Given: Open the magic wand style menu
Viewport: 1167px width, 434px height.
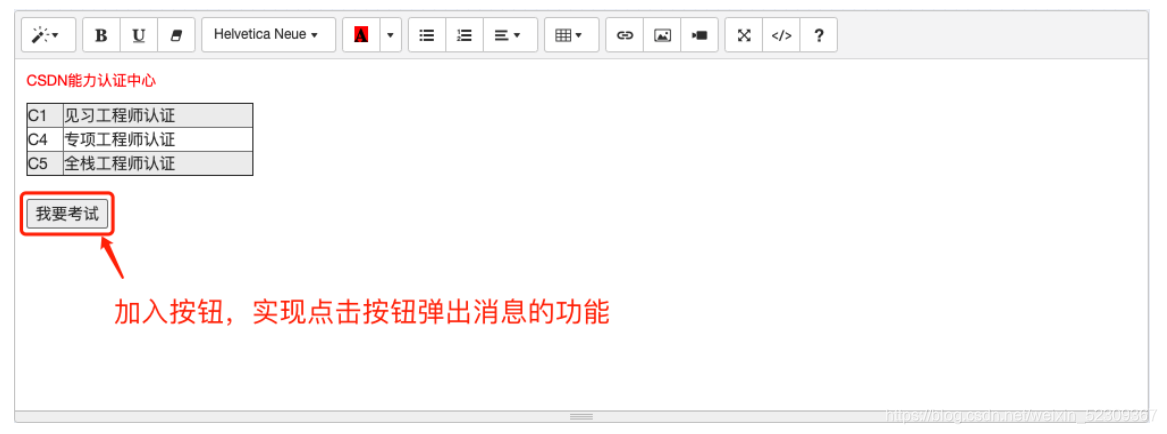Looking at the screenshot, I should pos(48,35).
